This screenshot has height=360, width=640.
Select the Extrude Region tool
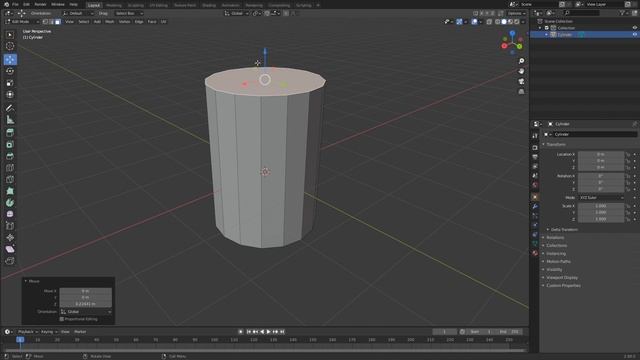tap(10, 133)
